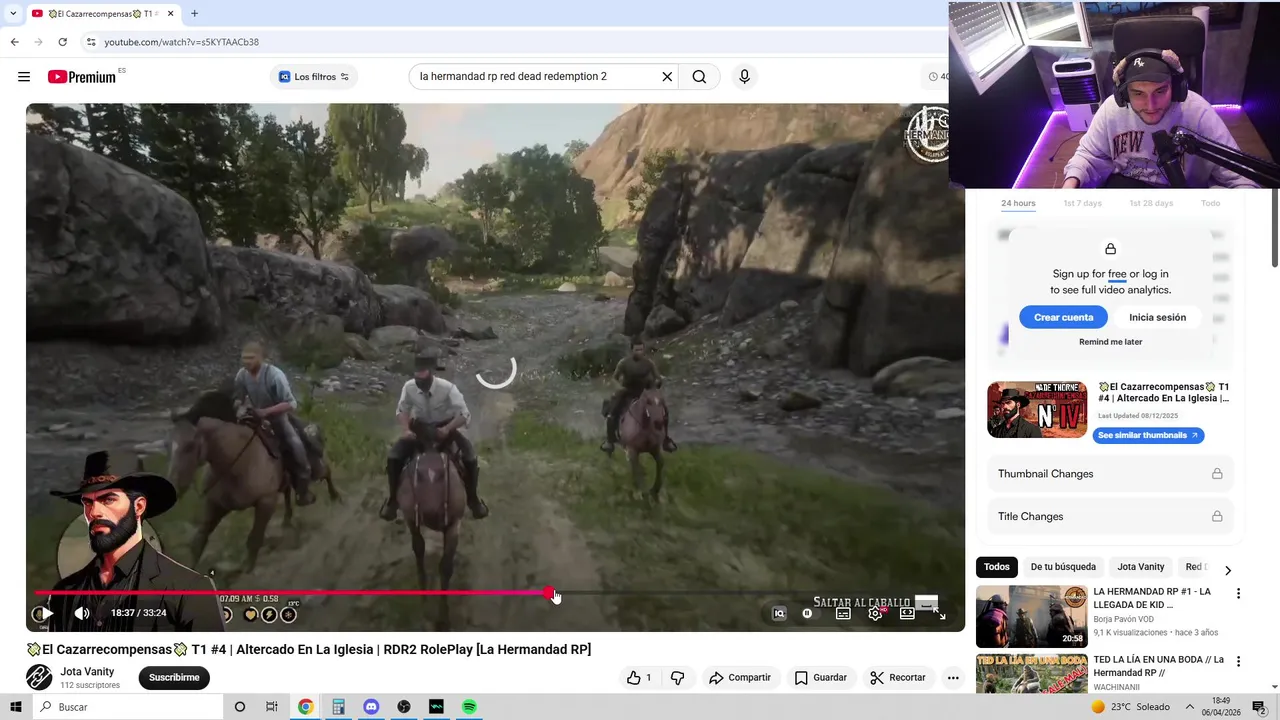Open the Windows Start menu
The image size is (1280, 720).
[15, 707]
